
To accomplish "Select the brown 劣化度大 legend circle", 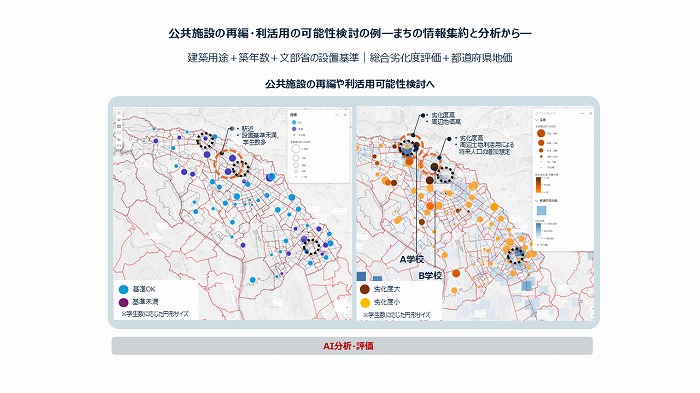I will tap(365, 289).
